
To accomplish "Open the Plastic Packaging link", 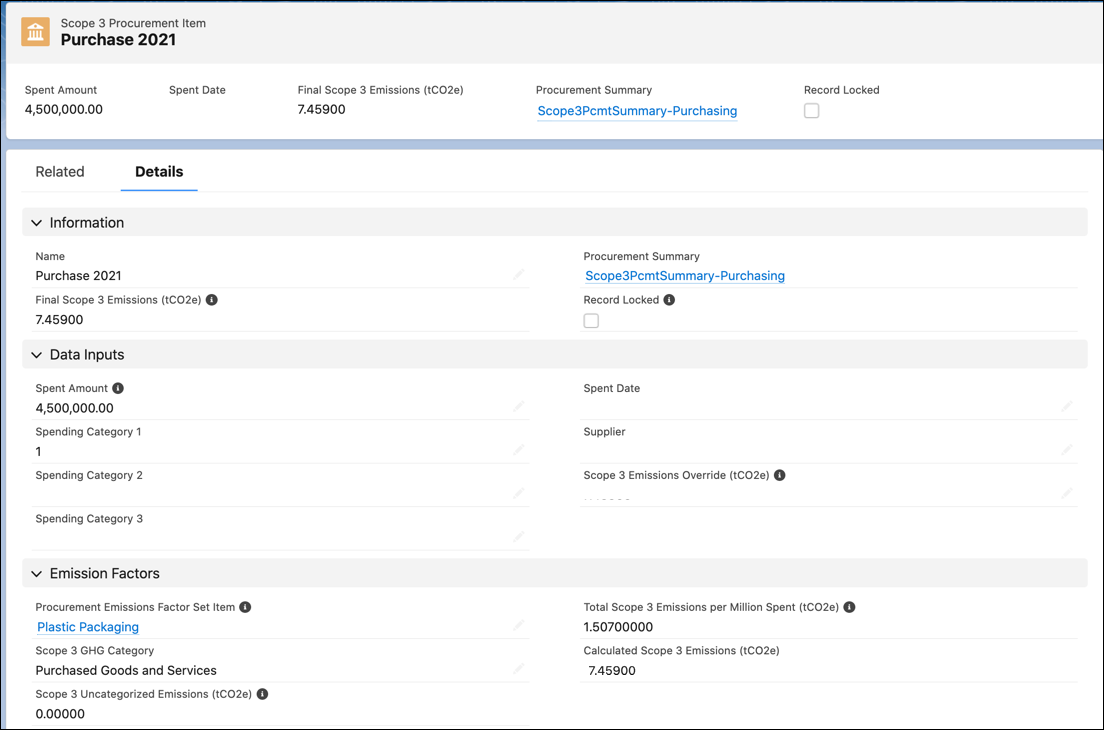I will [x=88, y=627].
